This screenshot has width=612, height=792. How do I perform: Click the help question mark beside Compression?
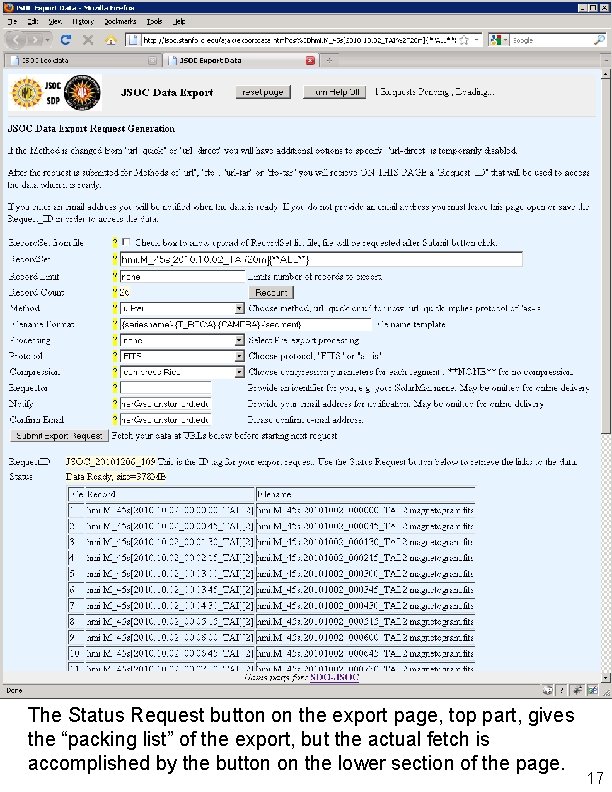click(115, 372)
